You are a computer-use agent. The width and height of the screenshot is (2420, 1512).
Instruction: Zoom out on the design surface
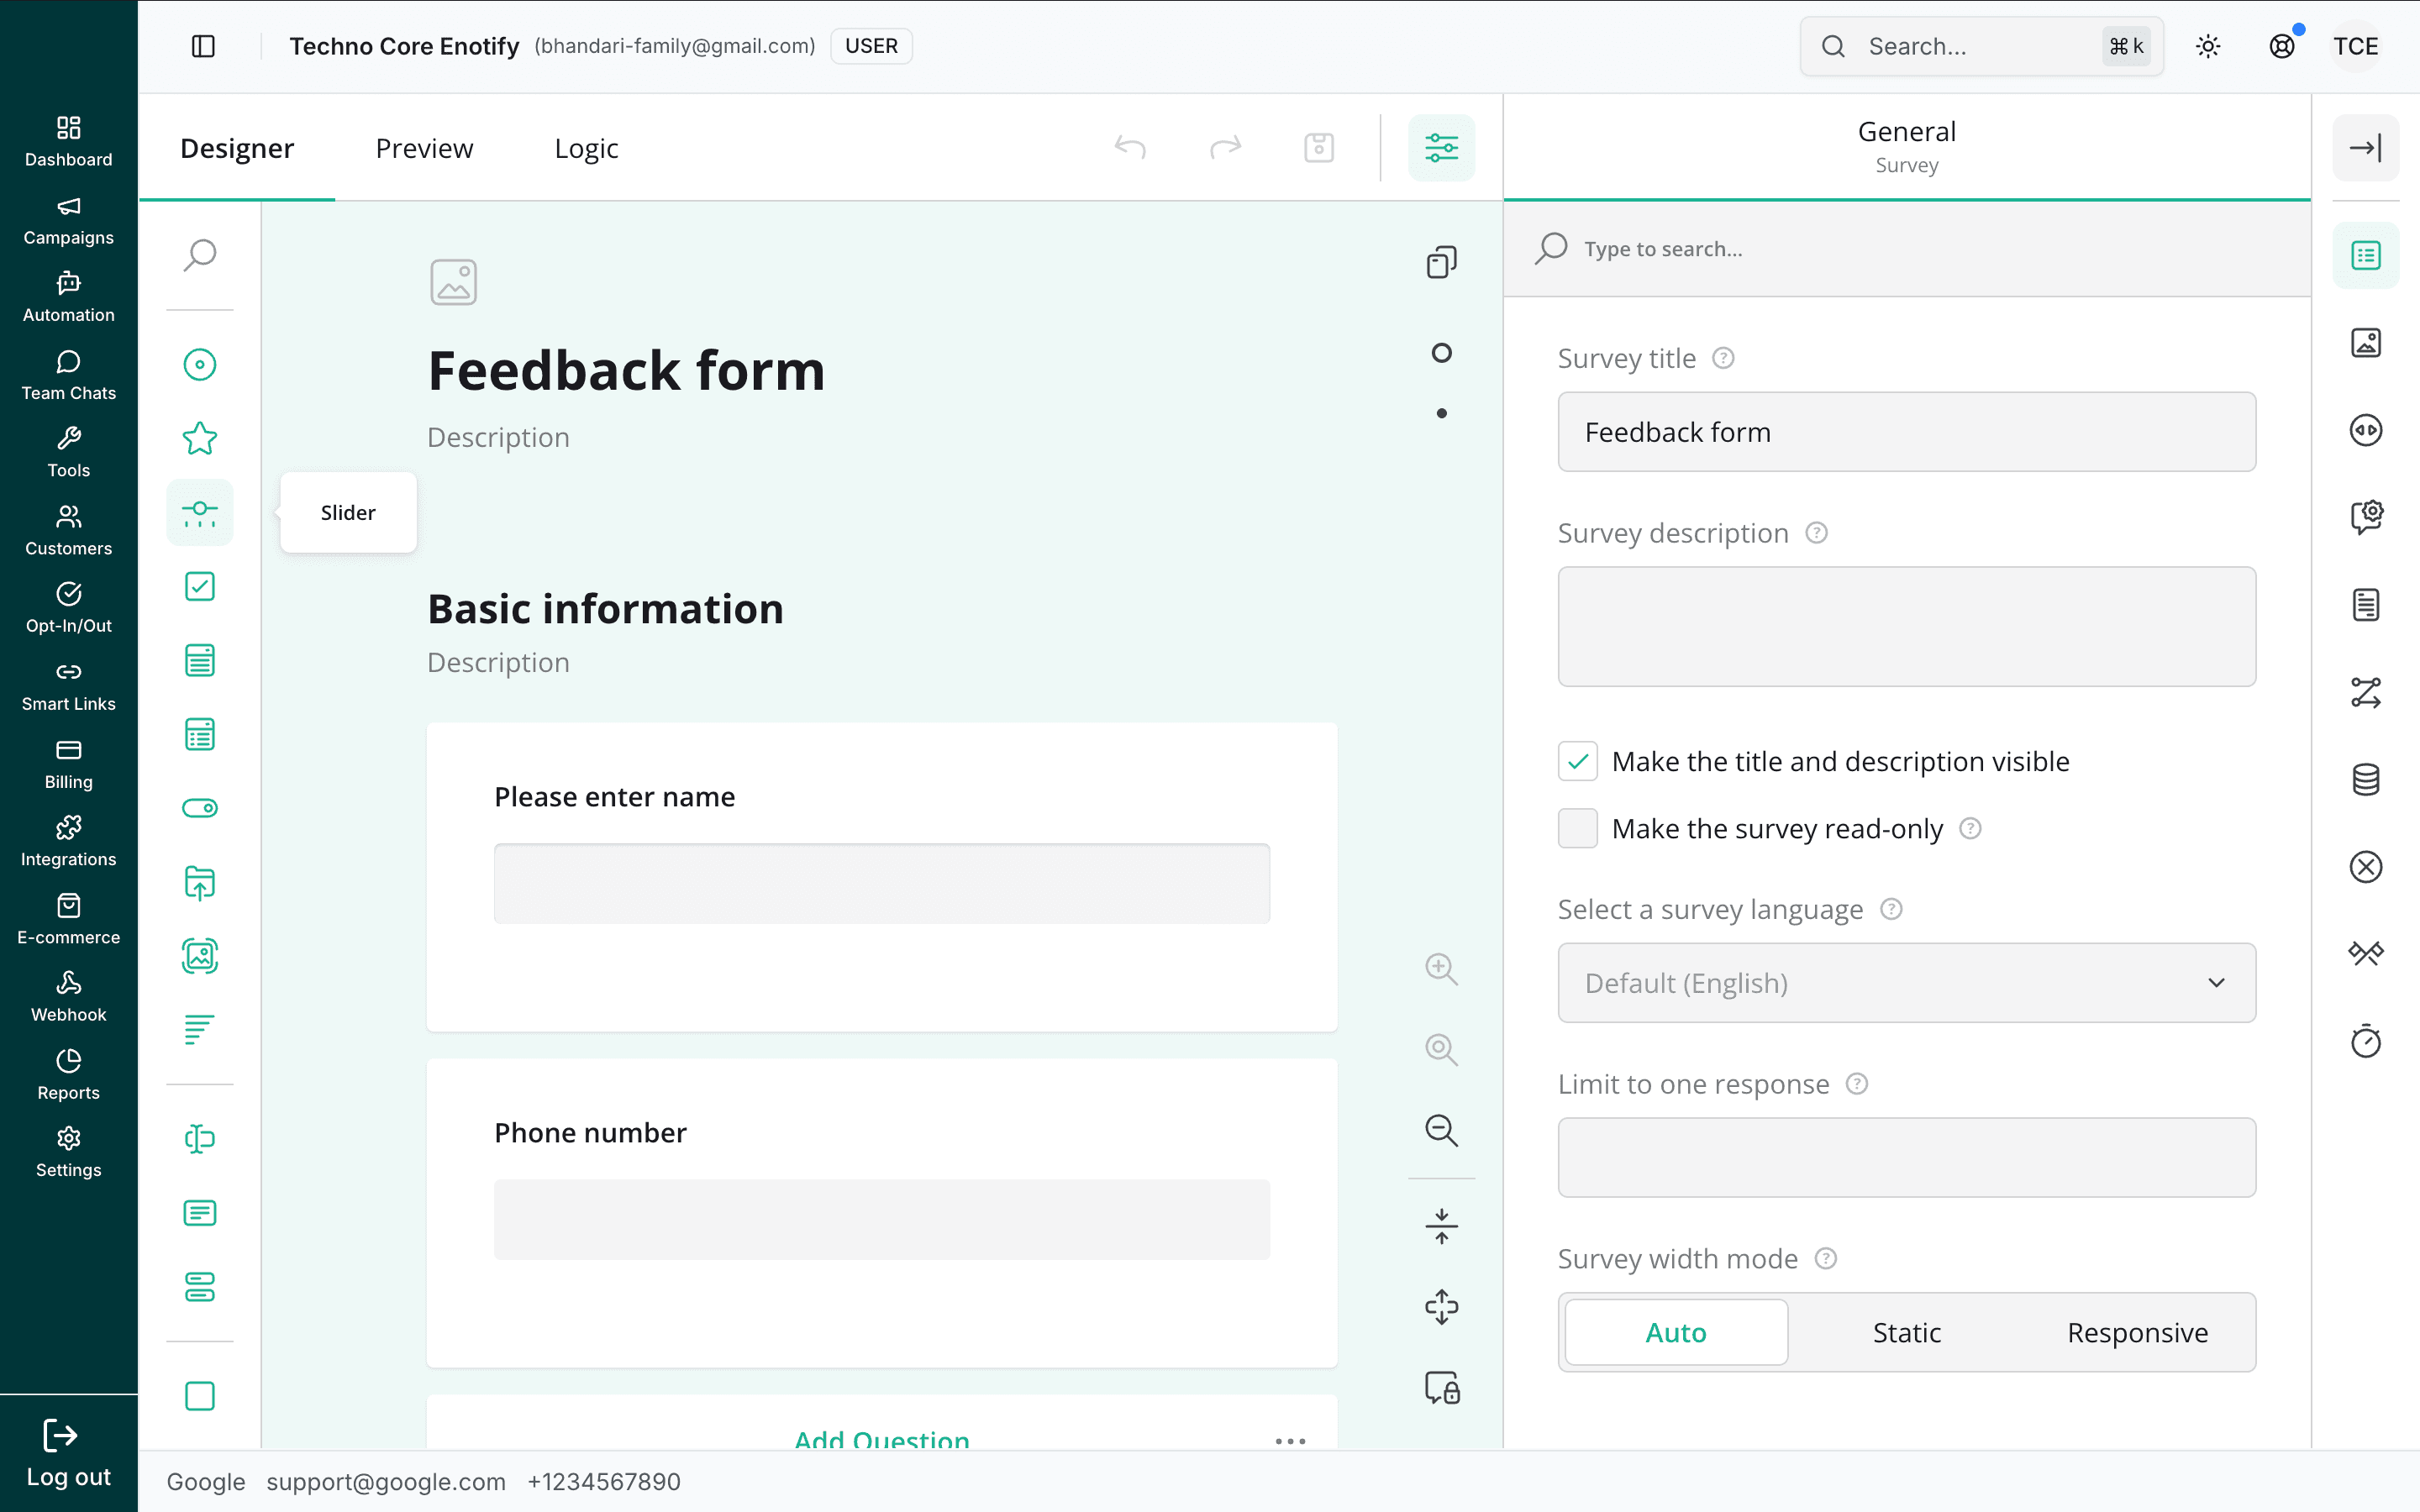(1441, 1130)
